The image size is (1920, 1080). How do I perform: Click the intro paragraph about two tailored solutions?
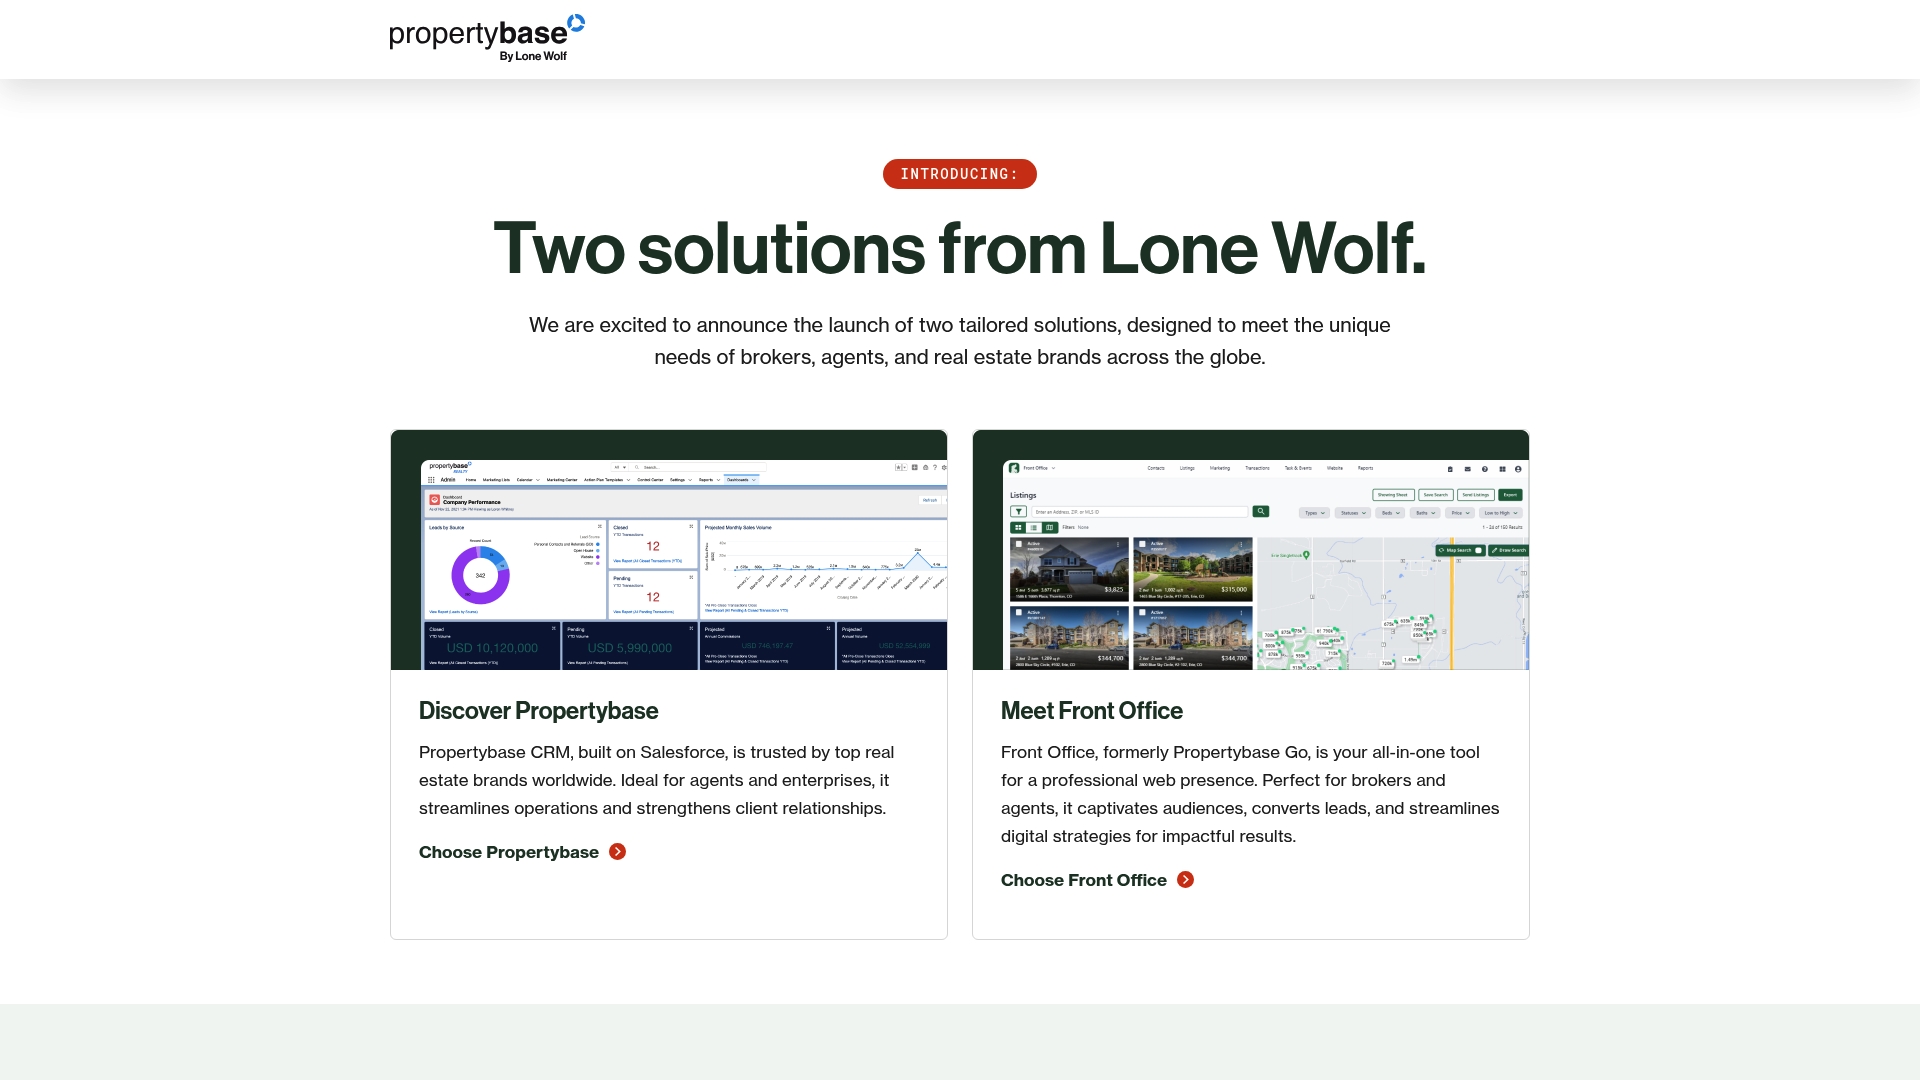pos(960,341)
